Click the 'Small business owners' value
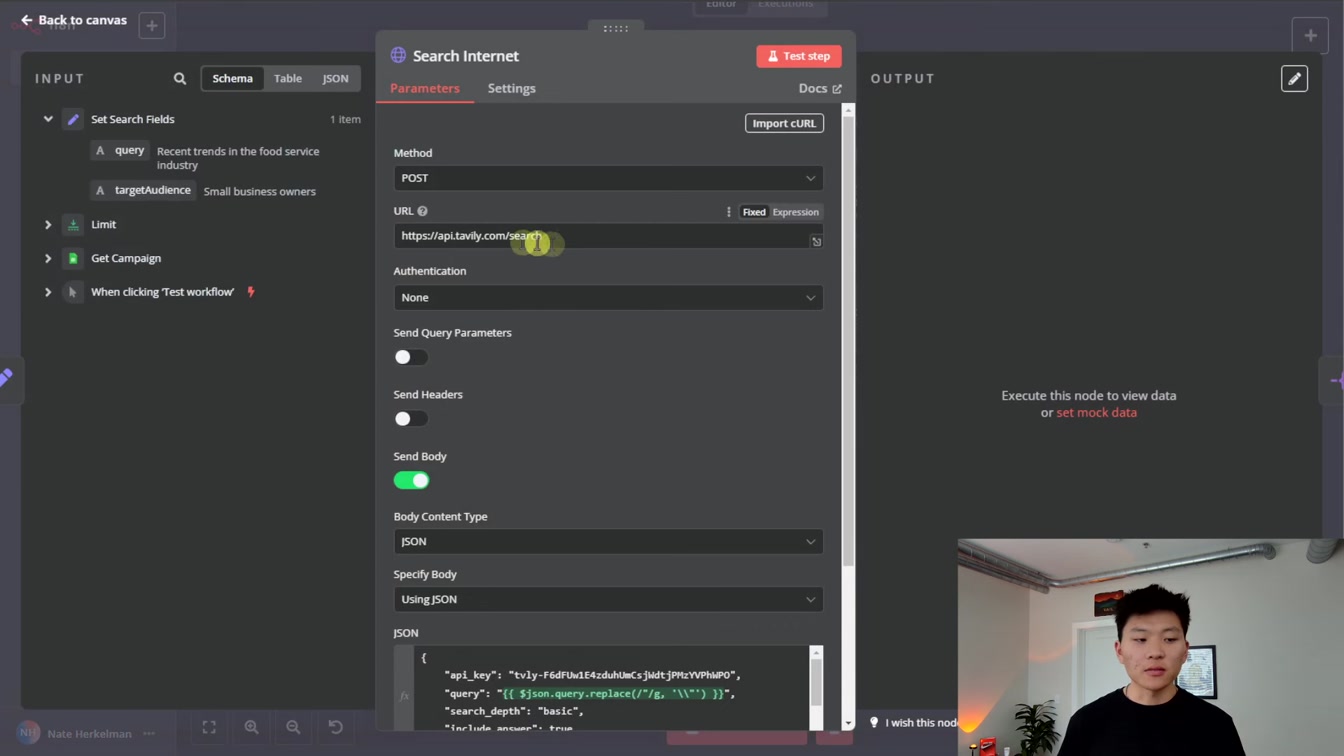 click(x=260, y=191)
